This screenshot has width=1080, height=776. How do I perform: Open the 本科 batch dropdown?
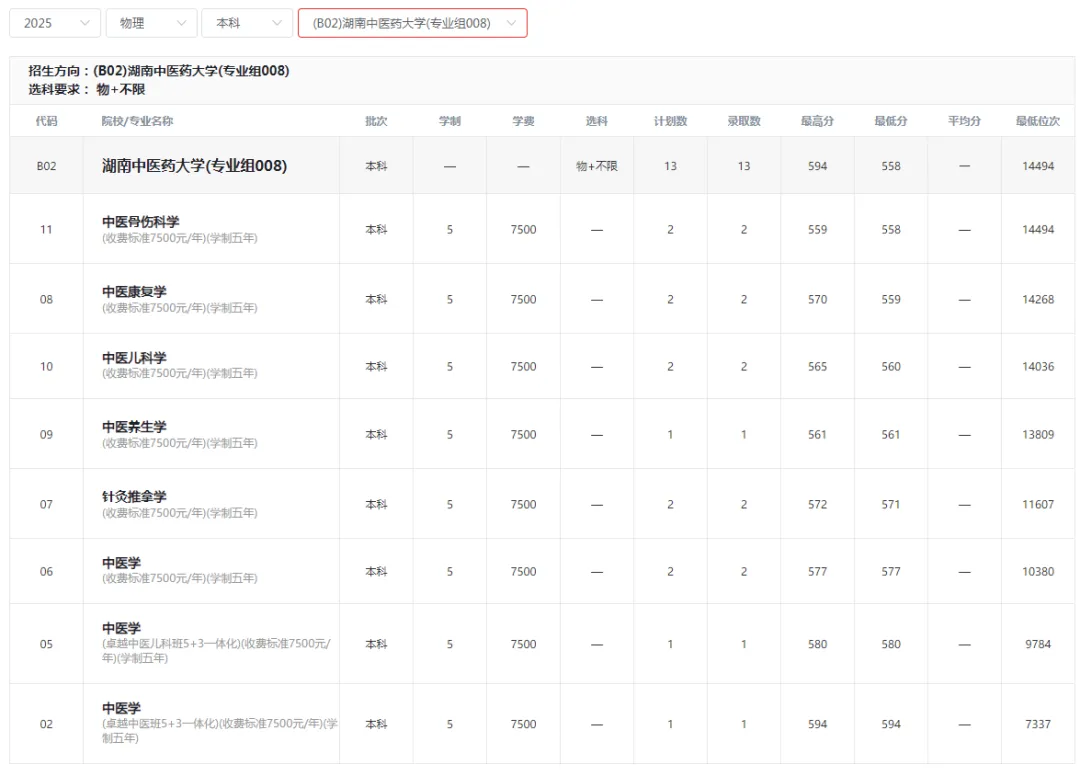[247, 23]
